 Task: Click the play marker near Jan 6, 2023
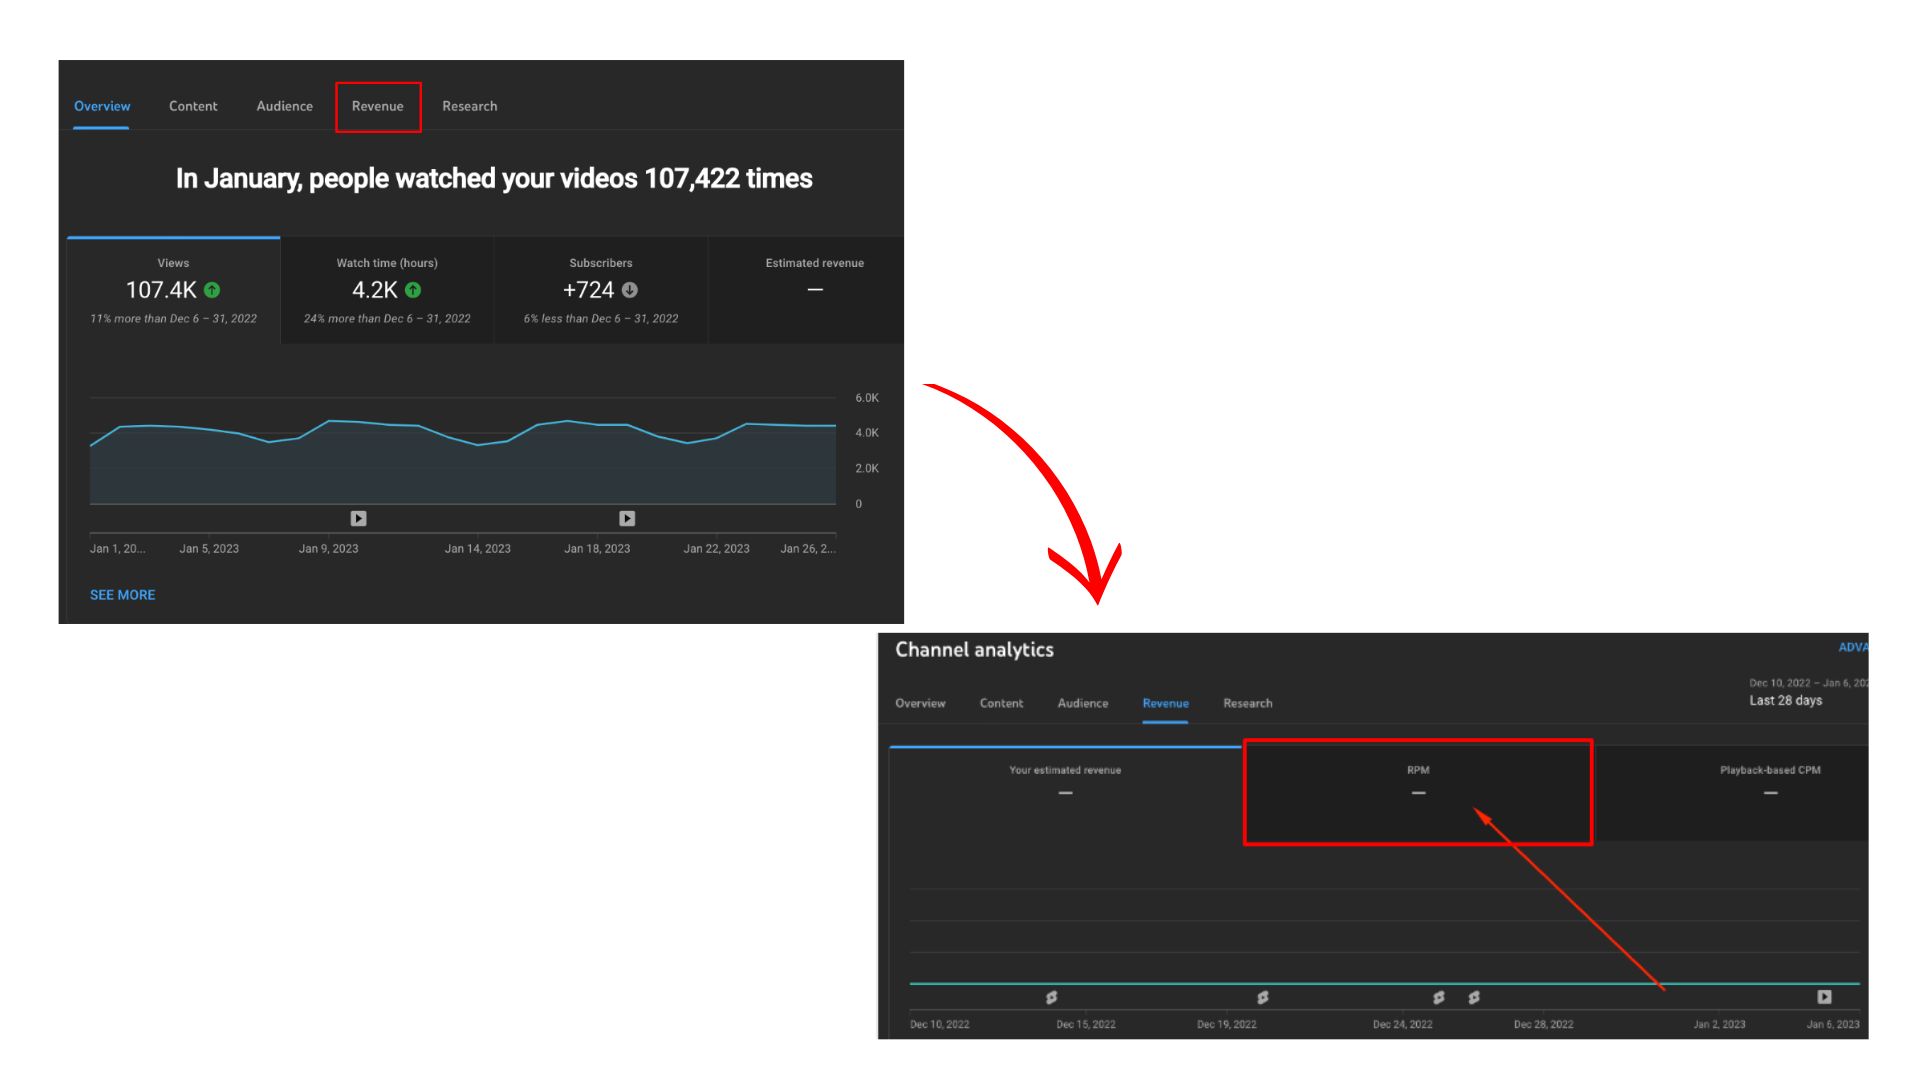tap(1824, 997)
